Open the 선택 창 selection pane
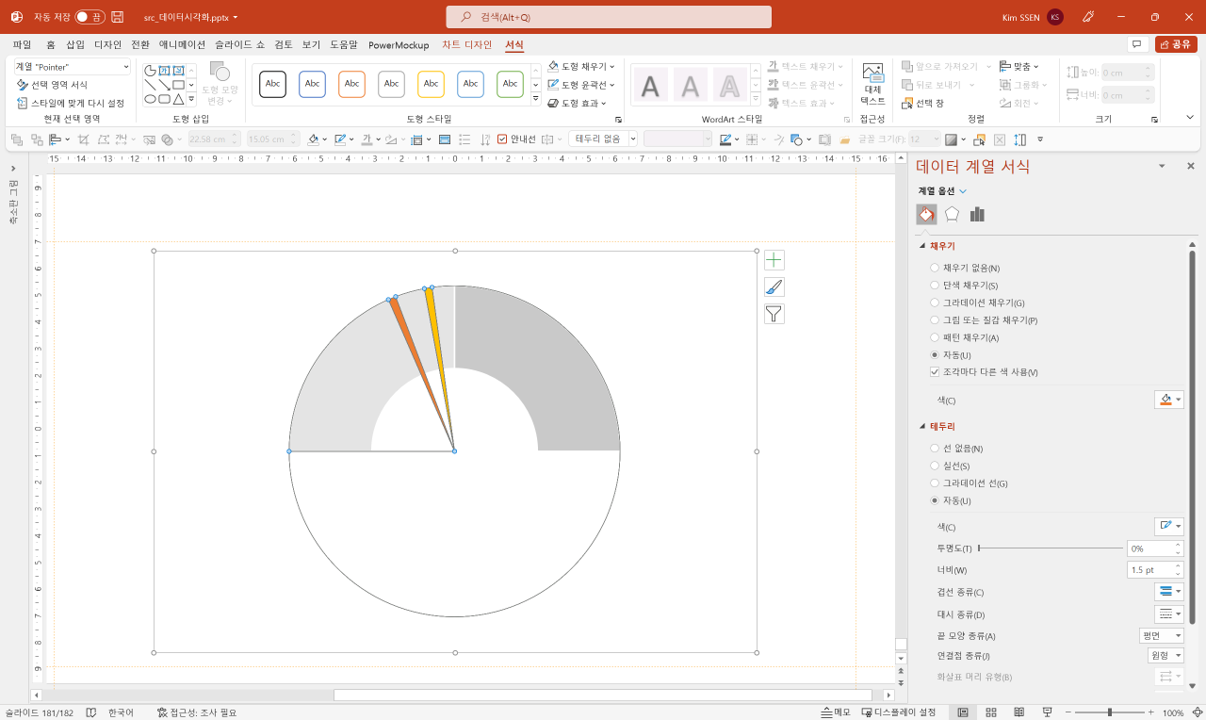This screenshot has height=720, width=1206. (923, 103)
